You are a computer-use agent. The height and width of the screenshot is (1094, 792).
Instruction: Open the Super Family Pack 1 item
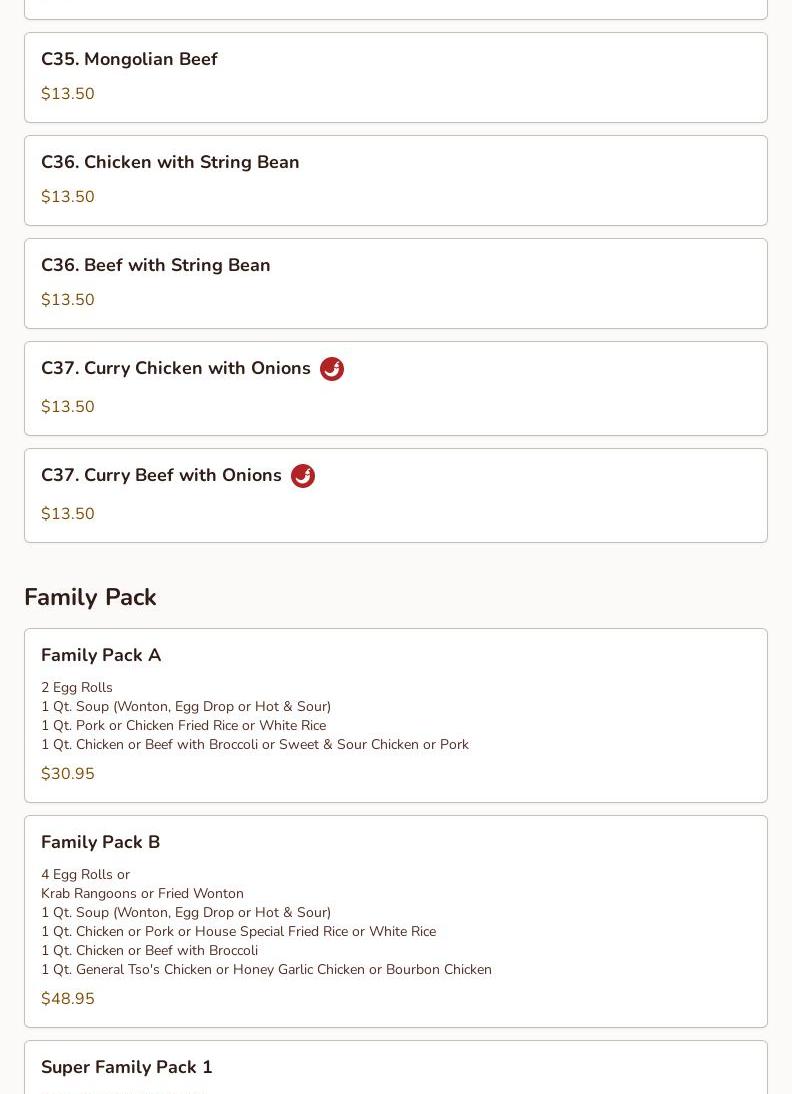click(127, 1067)
